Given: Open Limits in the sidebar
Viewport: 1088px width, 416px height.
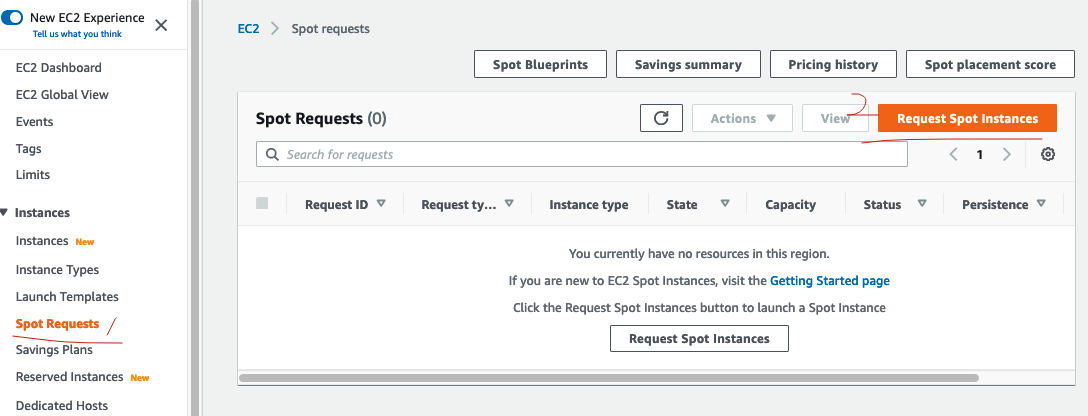Looking at the screenshot, I should (x=33, y=175).
